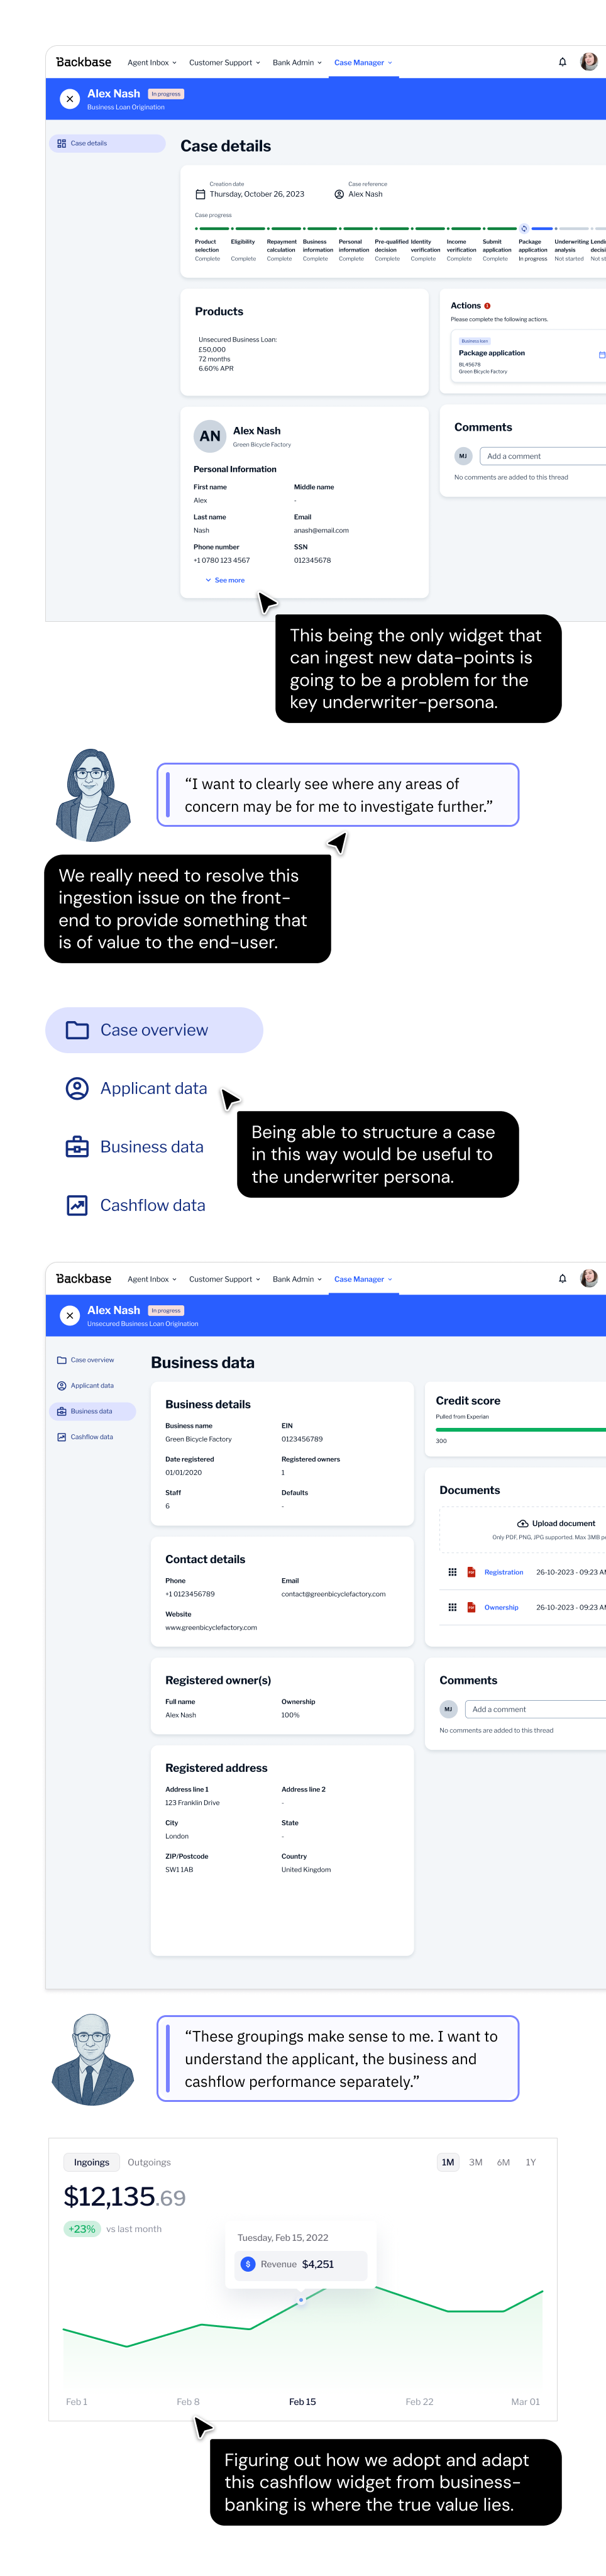Open the Bank Admin dropdown in top header
Screen dimensions: 606x2576
[297, 62]
